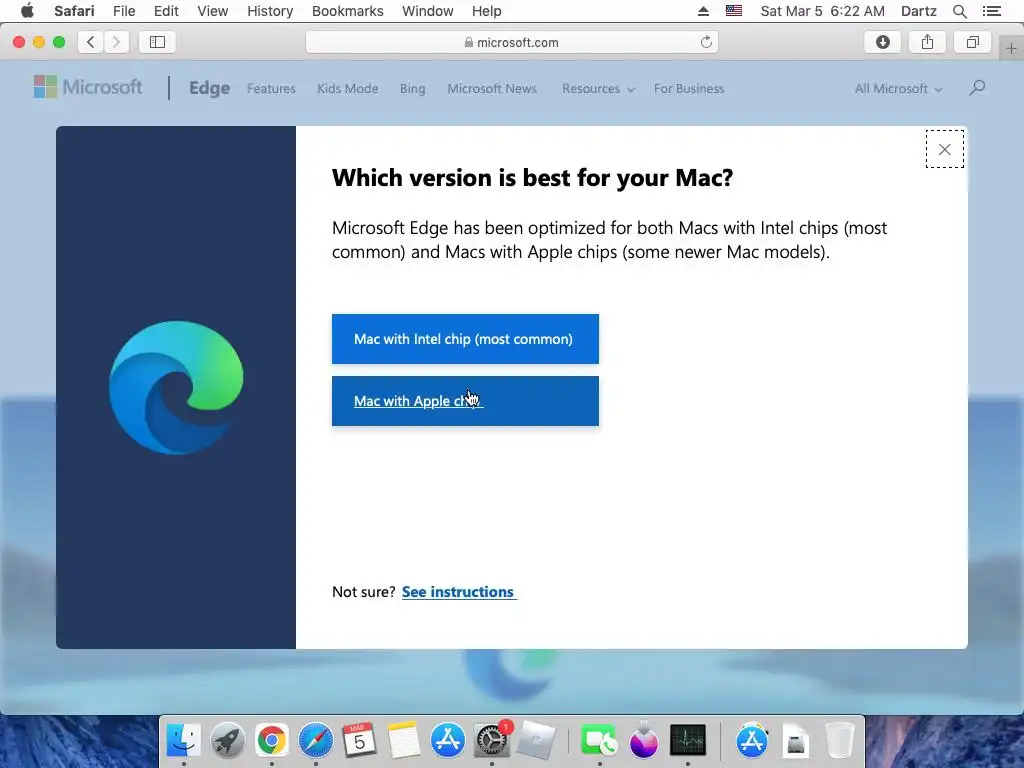This screenshot has height=768, width=1024.
Task: Open For Business page
Action: click(689, 88)
